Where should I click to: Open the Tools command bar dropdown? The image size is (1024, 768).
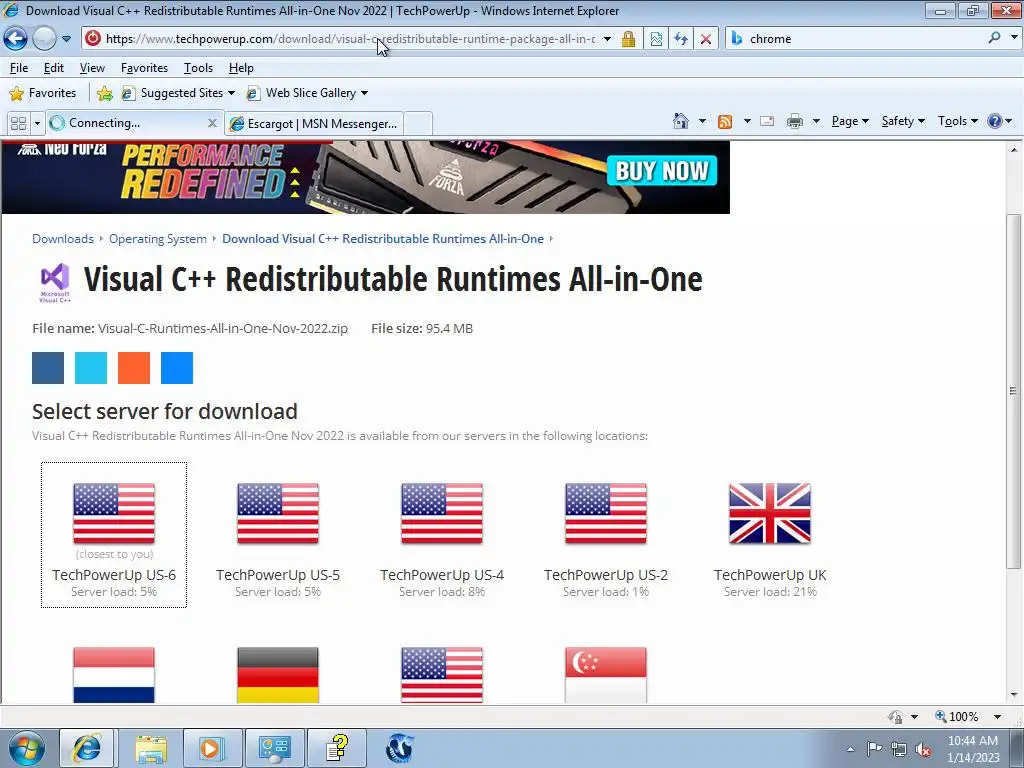957,121
